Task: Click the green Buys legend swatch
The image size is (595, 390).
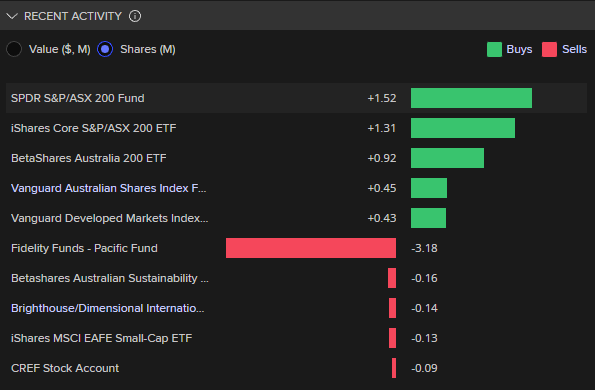Action: point(494,49)
